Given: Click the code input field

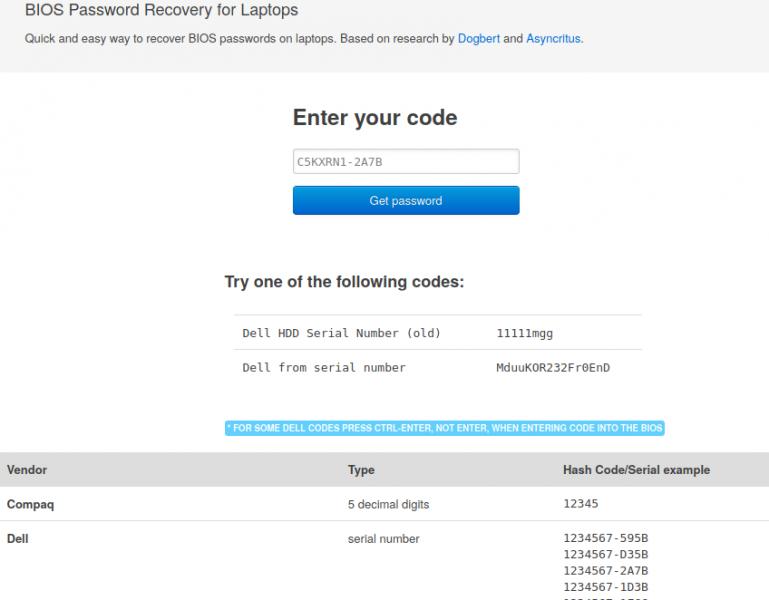Looking at the screenshot, I should (x=406, y=161).
